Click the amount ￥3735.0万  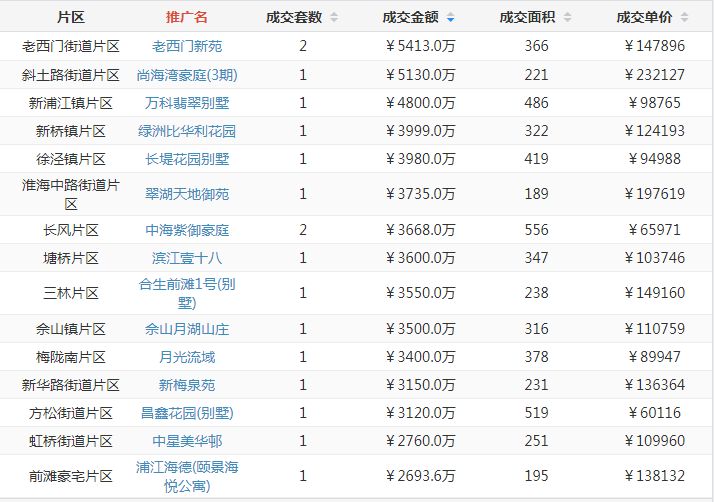420,194
